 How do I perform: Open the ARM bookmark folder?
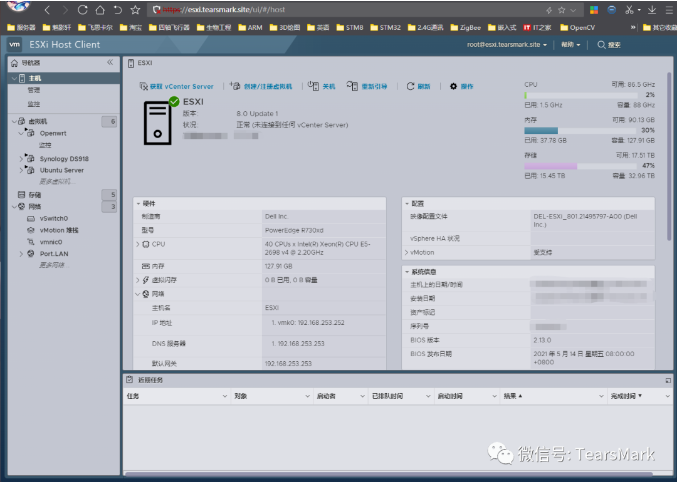250,28
